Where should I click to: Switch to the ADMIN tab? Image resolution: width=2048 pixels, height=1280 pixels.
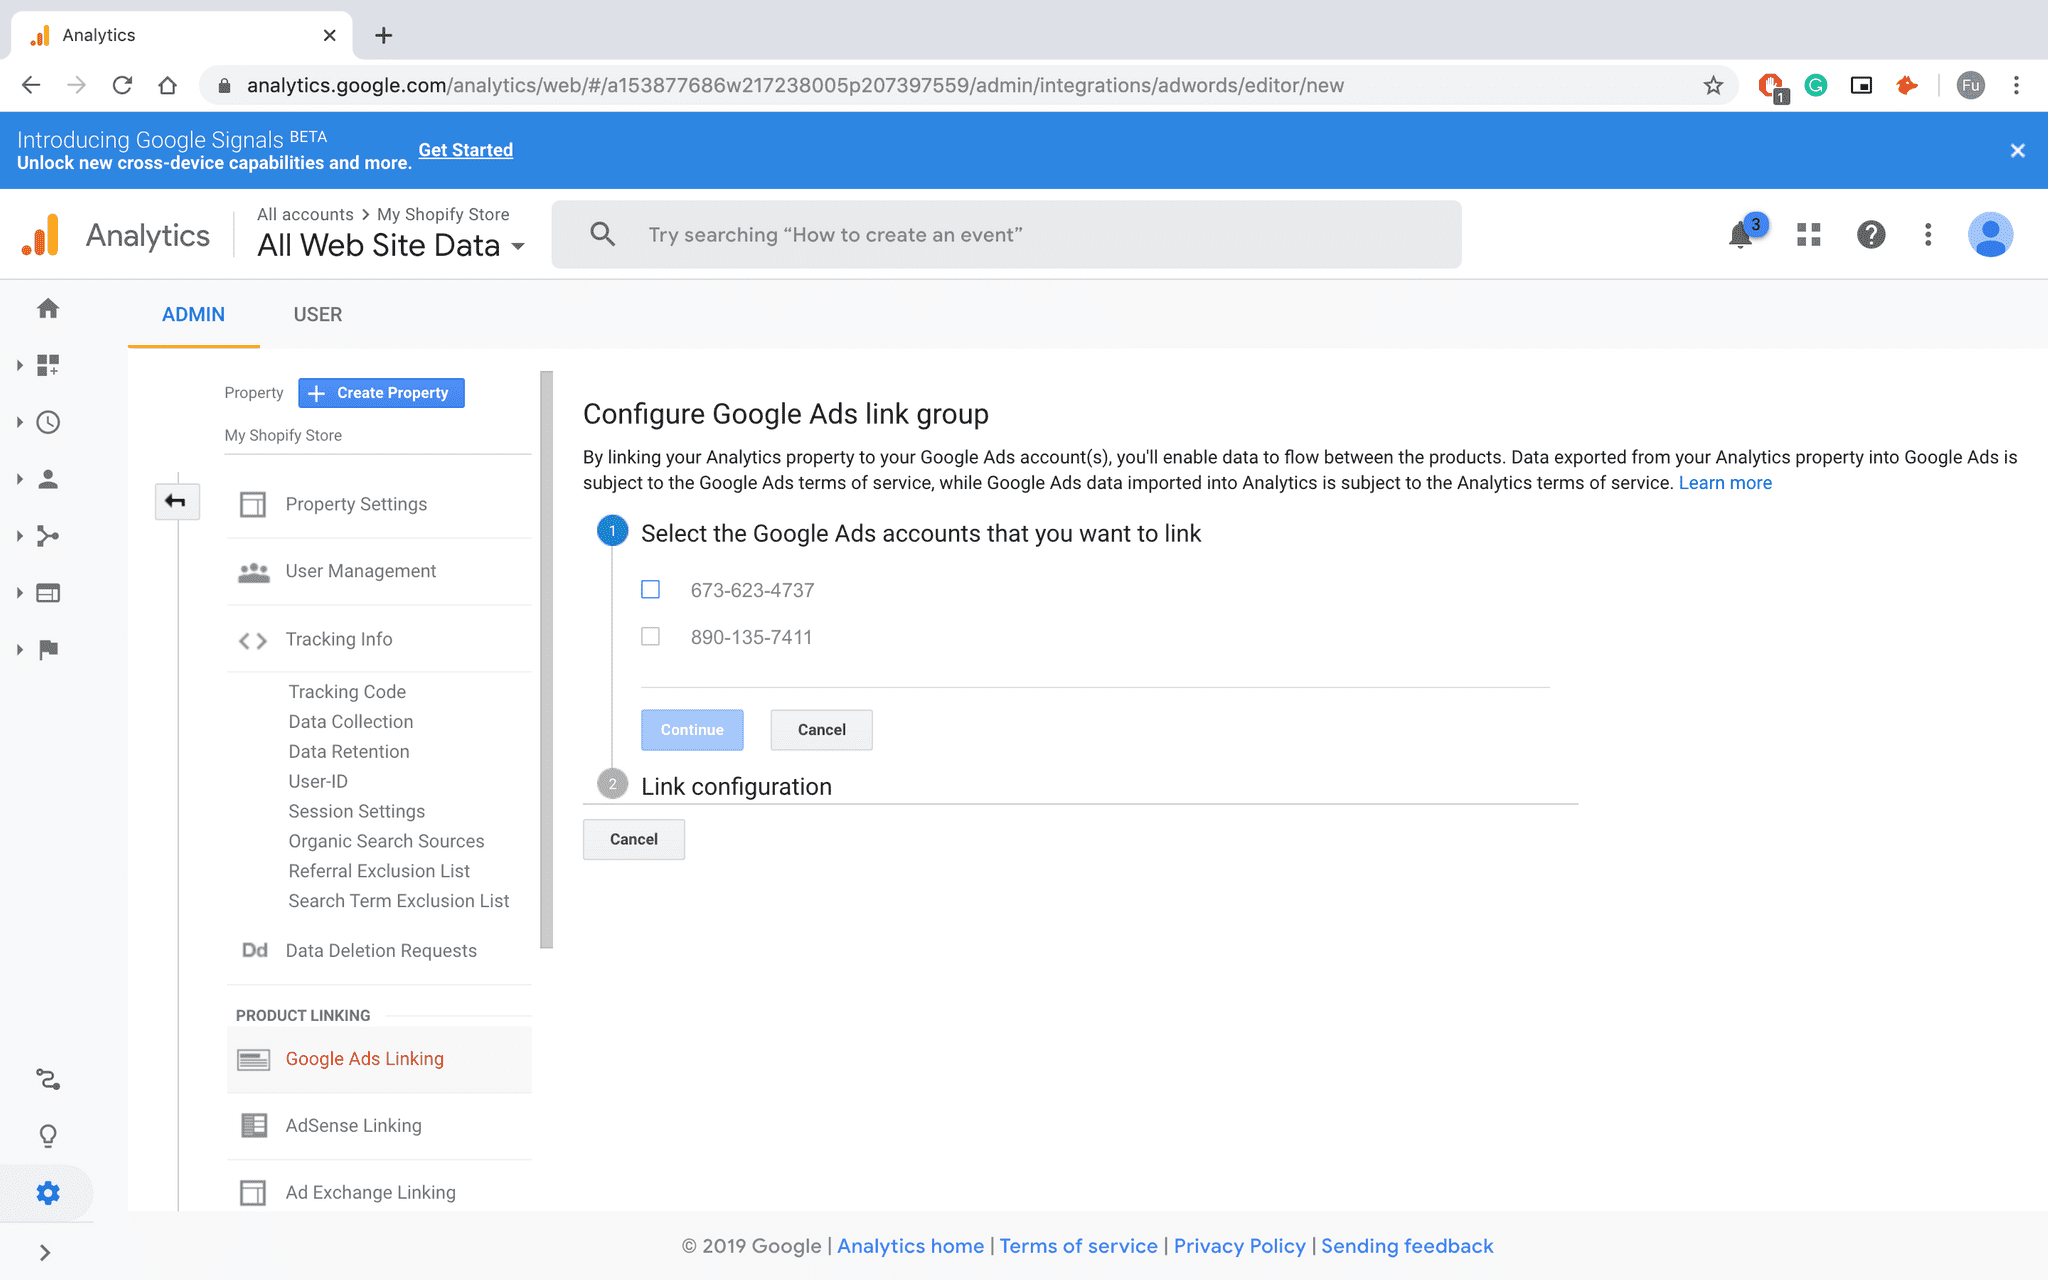(193, 314)
